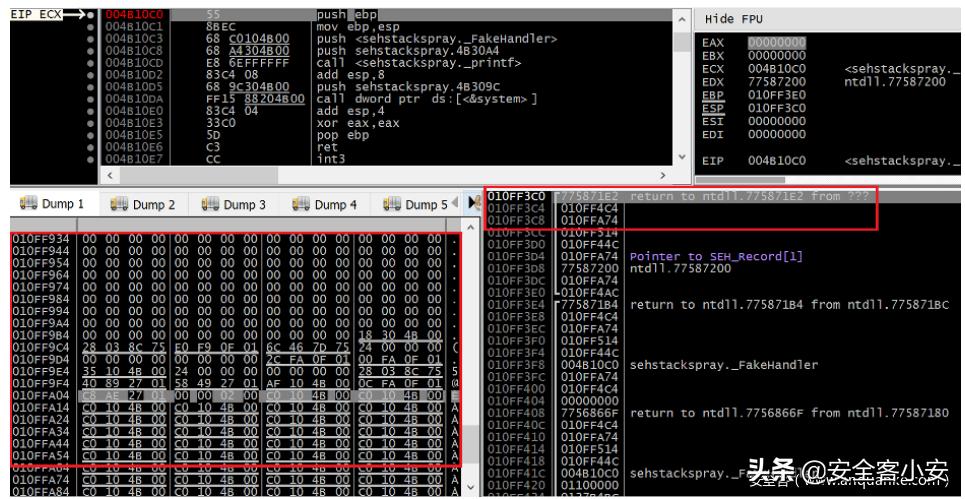Select the 'int3' instruction
The width and height of the screenshot is (965, 499).
pos(331,159)
